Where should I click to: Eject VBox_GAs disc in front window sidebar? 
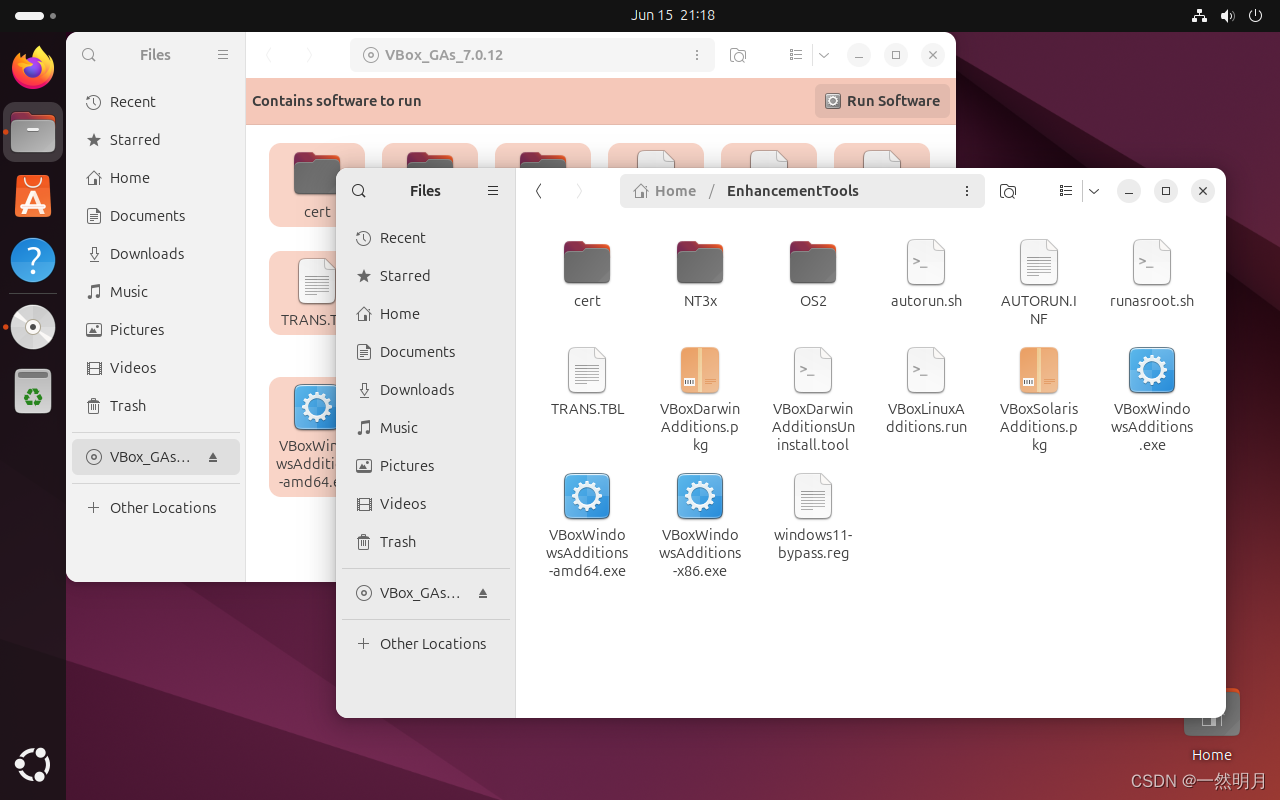pyautogui.click(x=483, y=593)
